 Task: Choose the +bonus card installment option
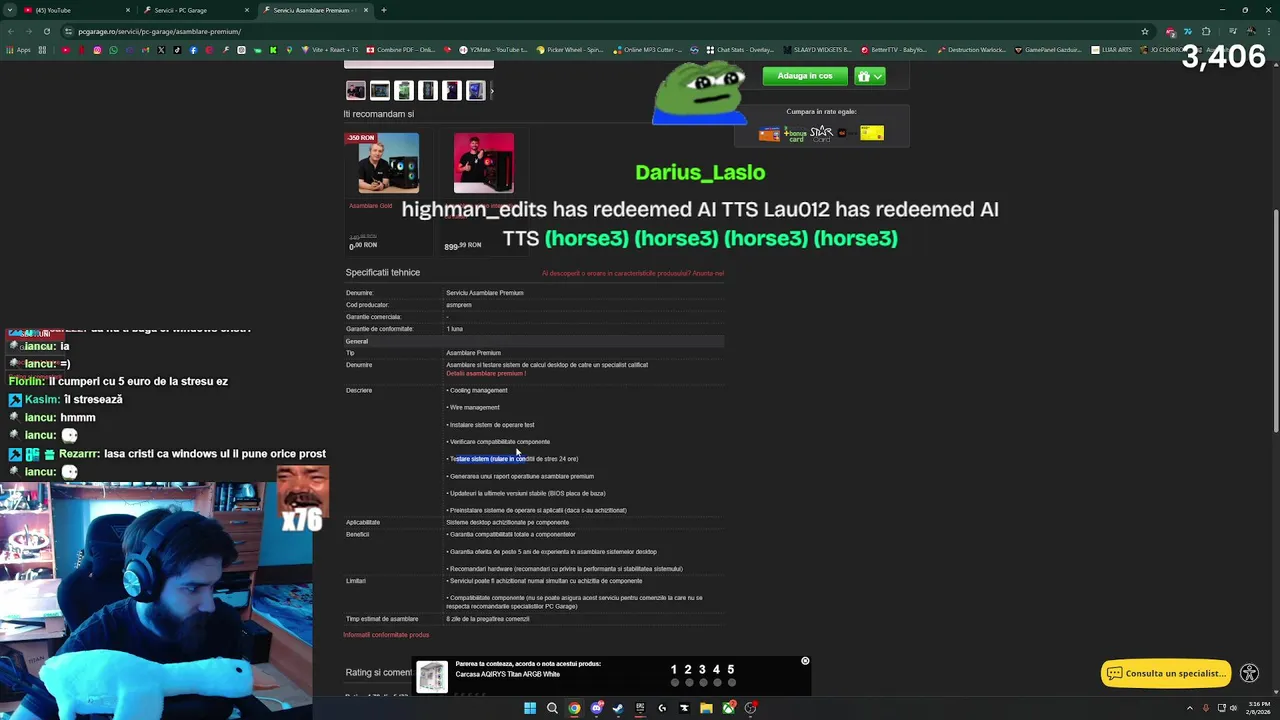point(795,134)
